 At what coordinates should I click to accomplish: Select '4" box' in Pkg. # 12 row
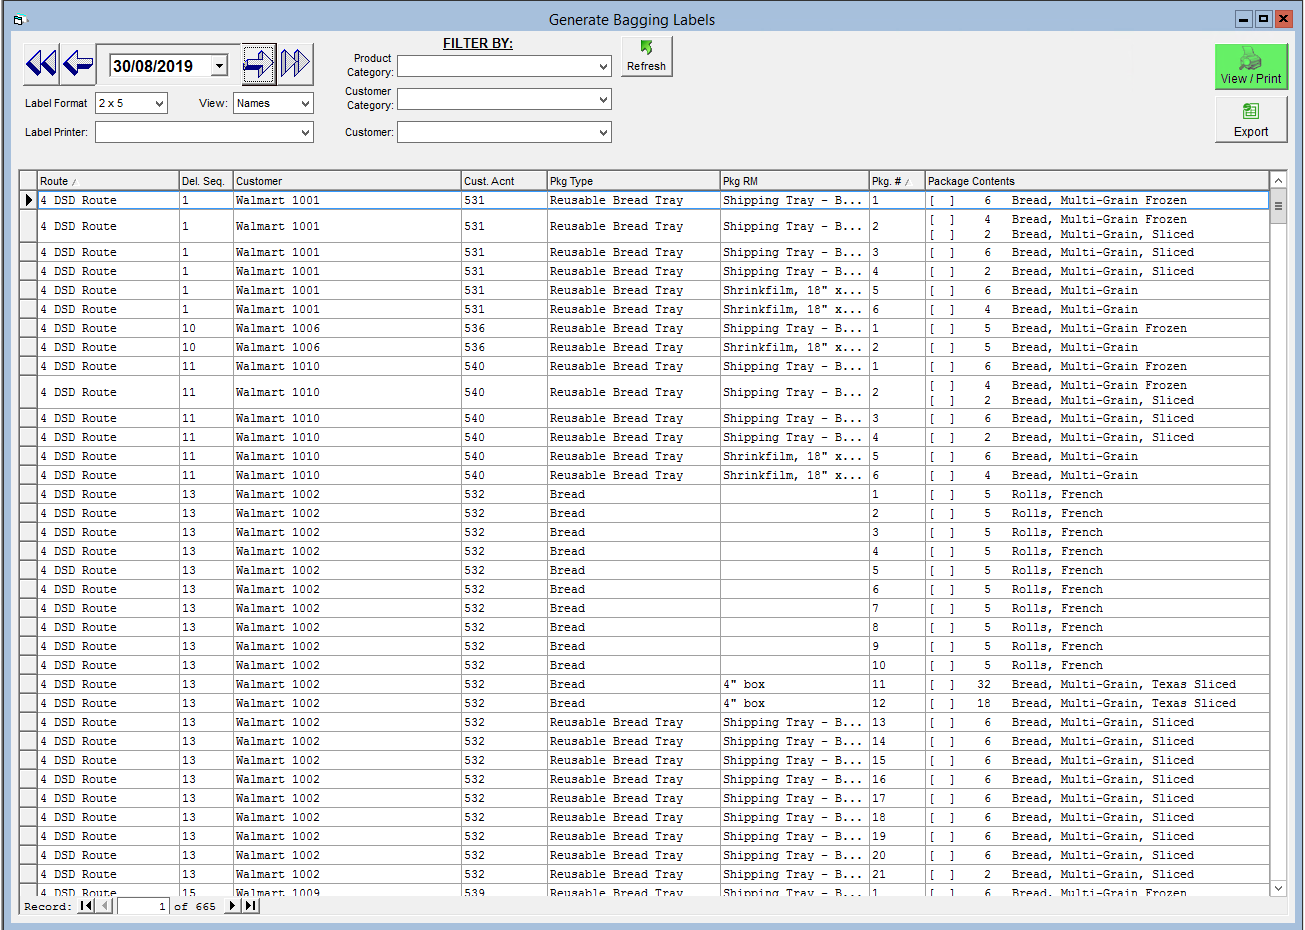pyautogui.click(x=744, y=703)
